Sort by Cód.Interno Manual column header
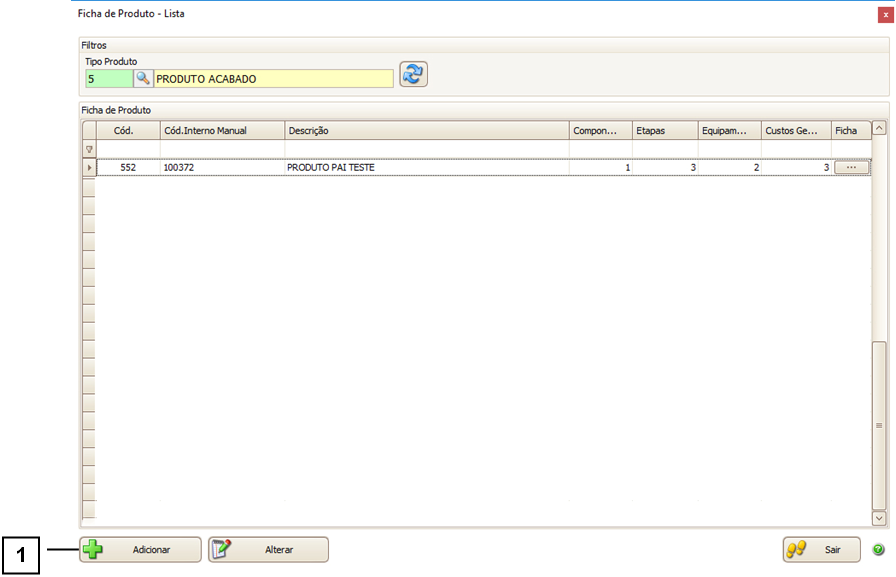Viewport: 896px width, 577px height. [220, 130]
